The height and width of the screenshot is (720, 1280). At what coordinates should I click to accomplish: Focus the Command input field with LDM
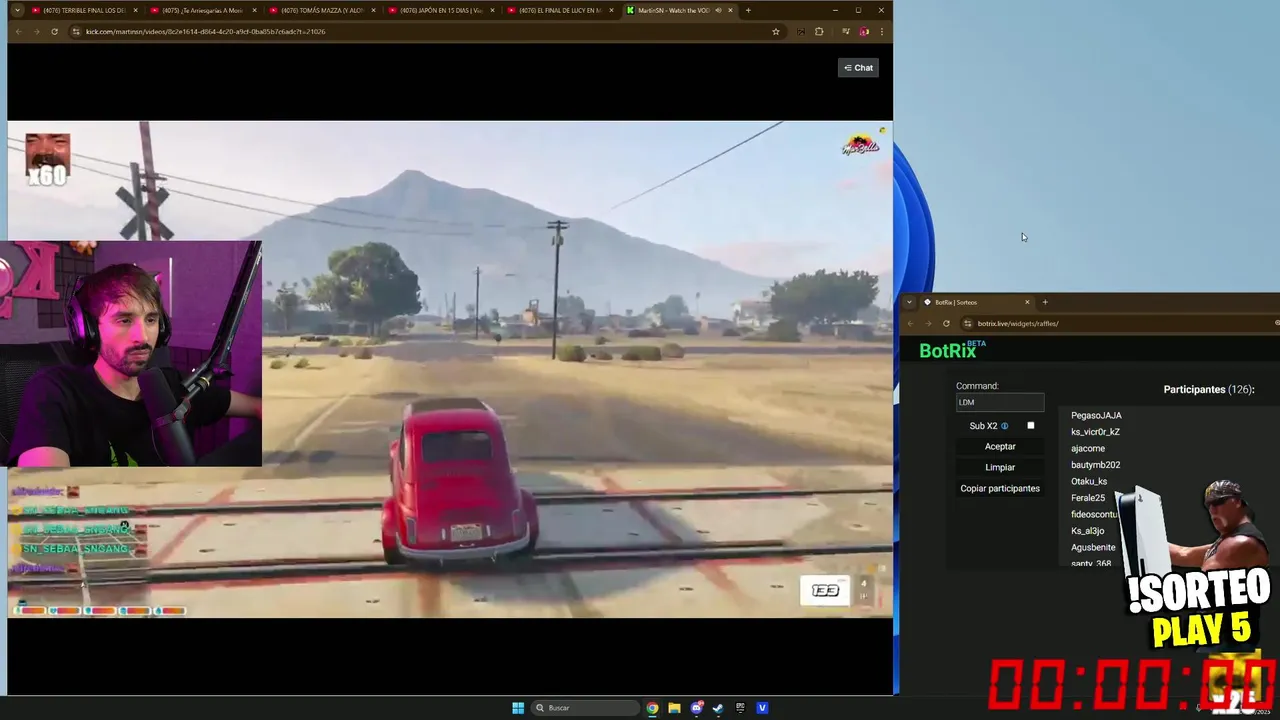pyautogui.click(x=1000, y=402)
